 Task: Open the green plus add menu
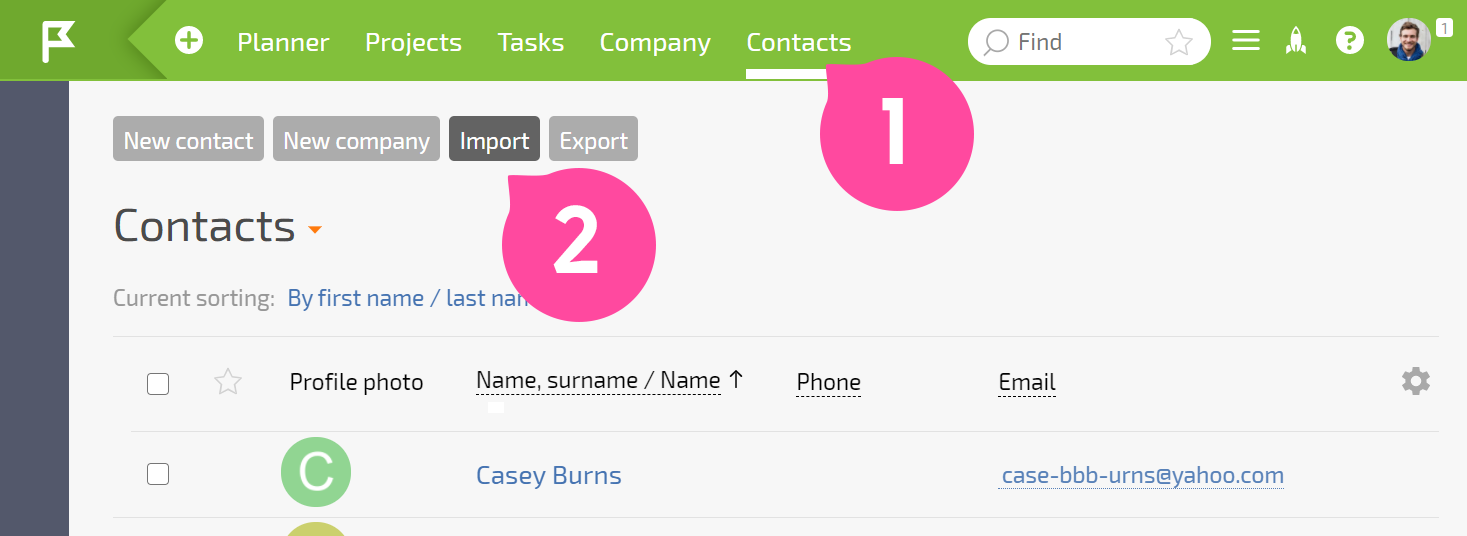point(189,41)
